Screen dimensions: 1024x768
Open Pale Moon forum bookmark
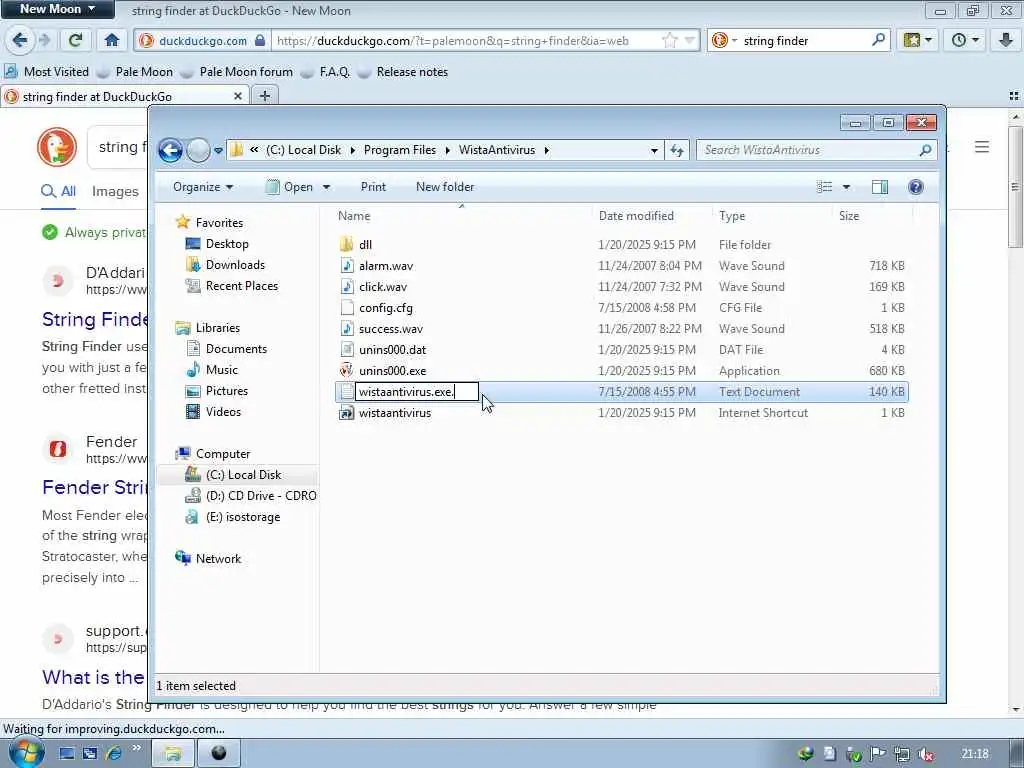[236, 72]
